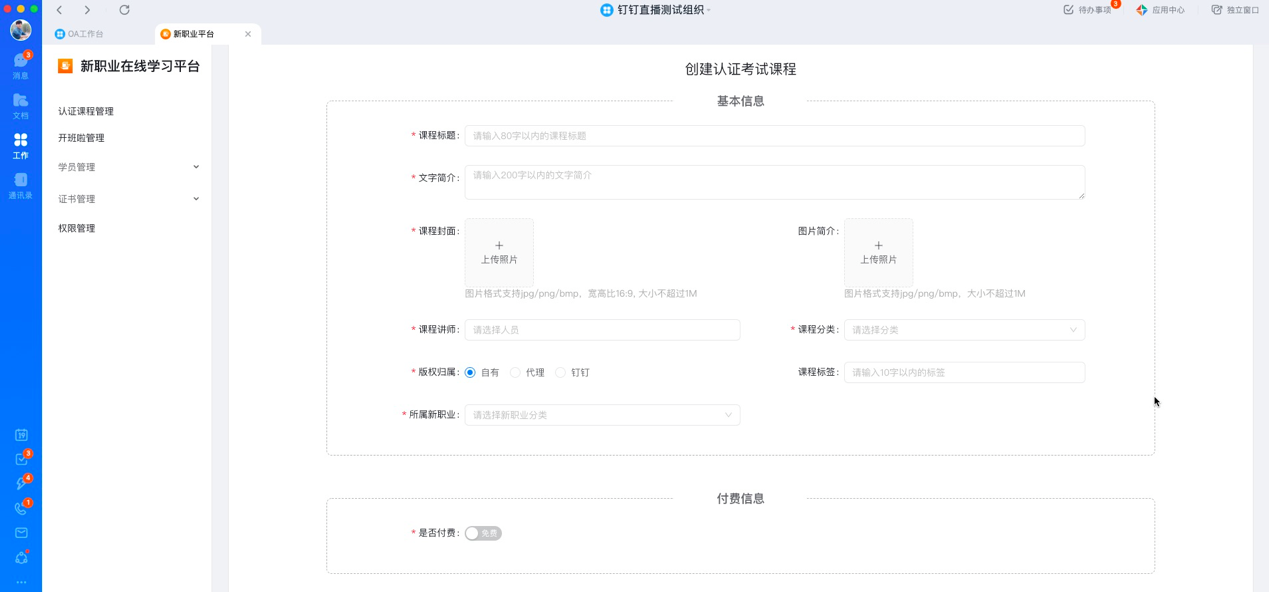This screenshot has height=592, width=1269.
Task: Click 上传照片 for 课程封面
Action: tap(499, 252)
